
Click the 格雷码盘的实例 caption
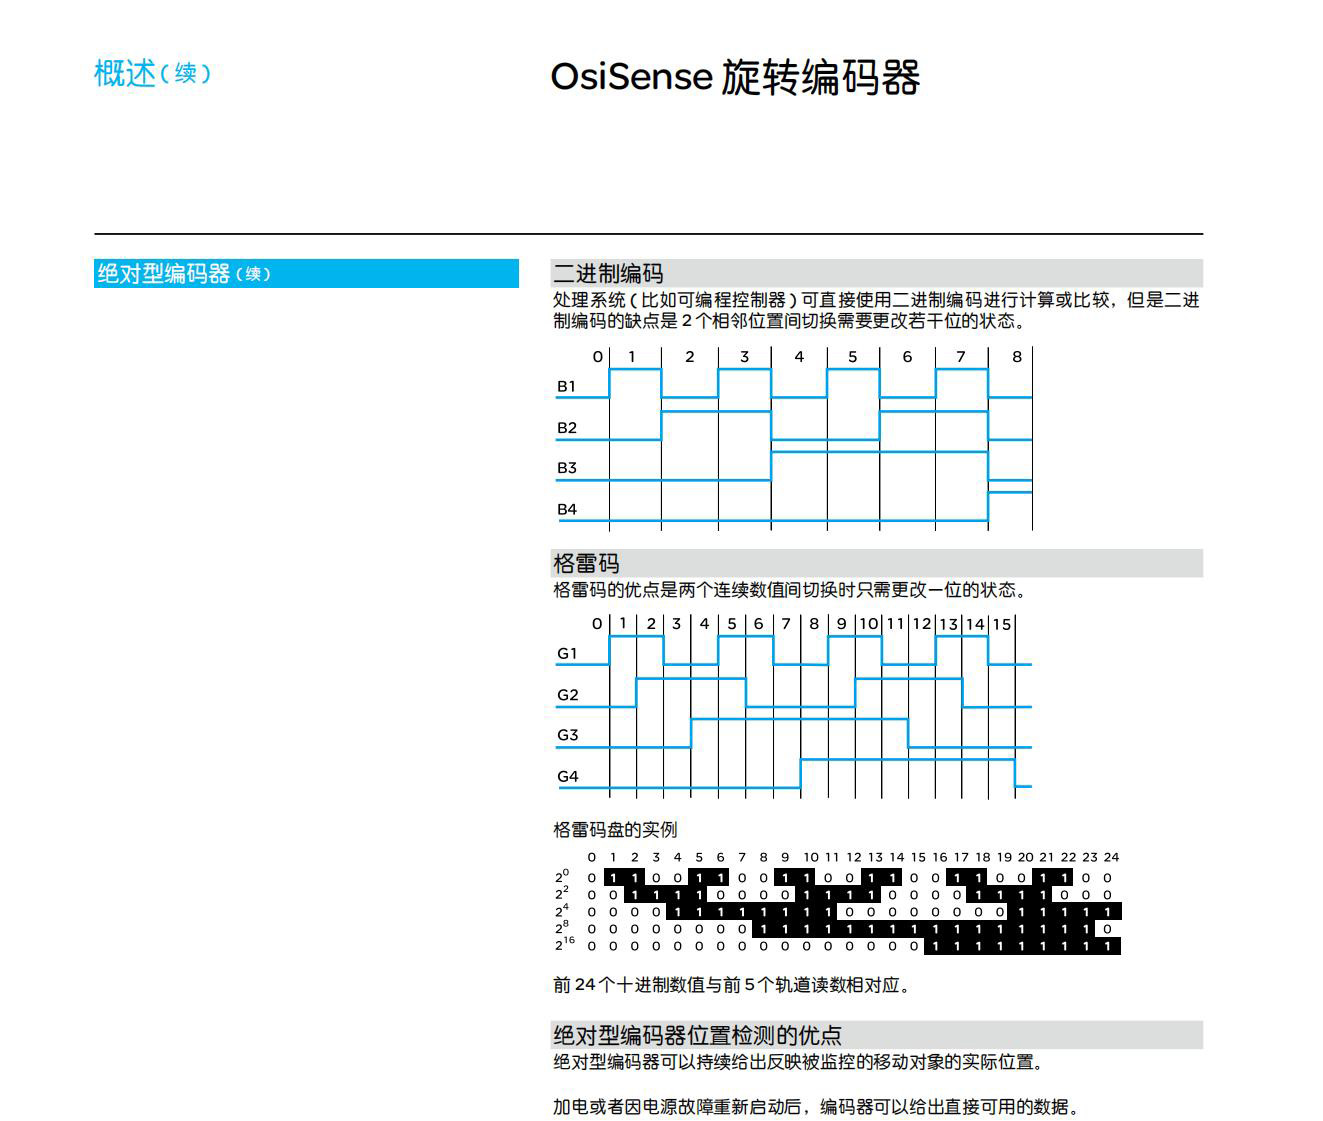pyautogui.click(x=615, y=829)
